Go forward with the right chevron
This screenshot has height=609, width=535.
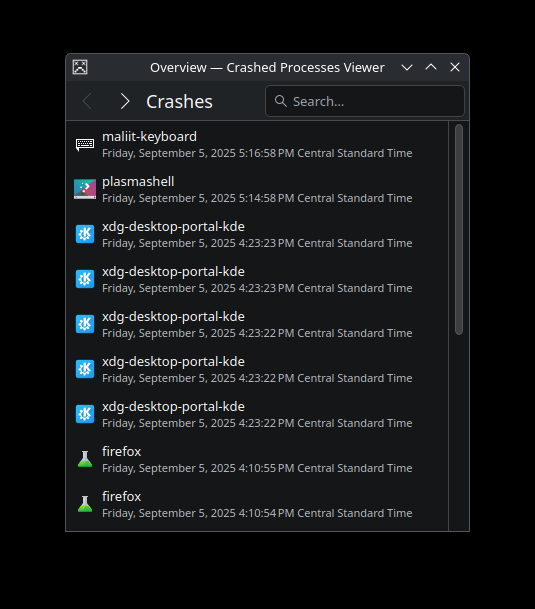[x=124, y=101]
